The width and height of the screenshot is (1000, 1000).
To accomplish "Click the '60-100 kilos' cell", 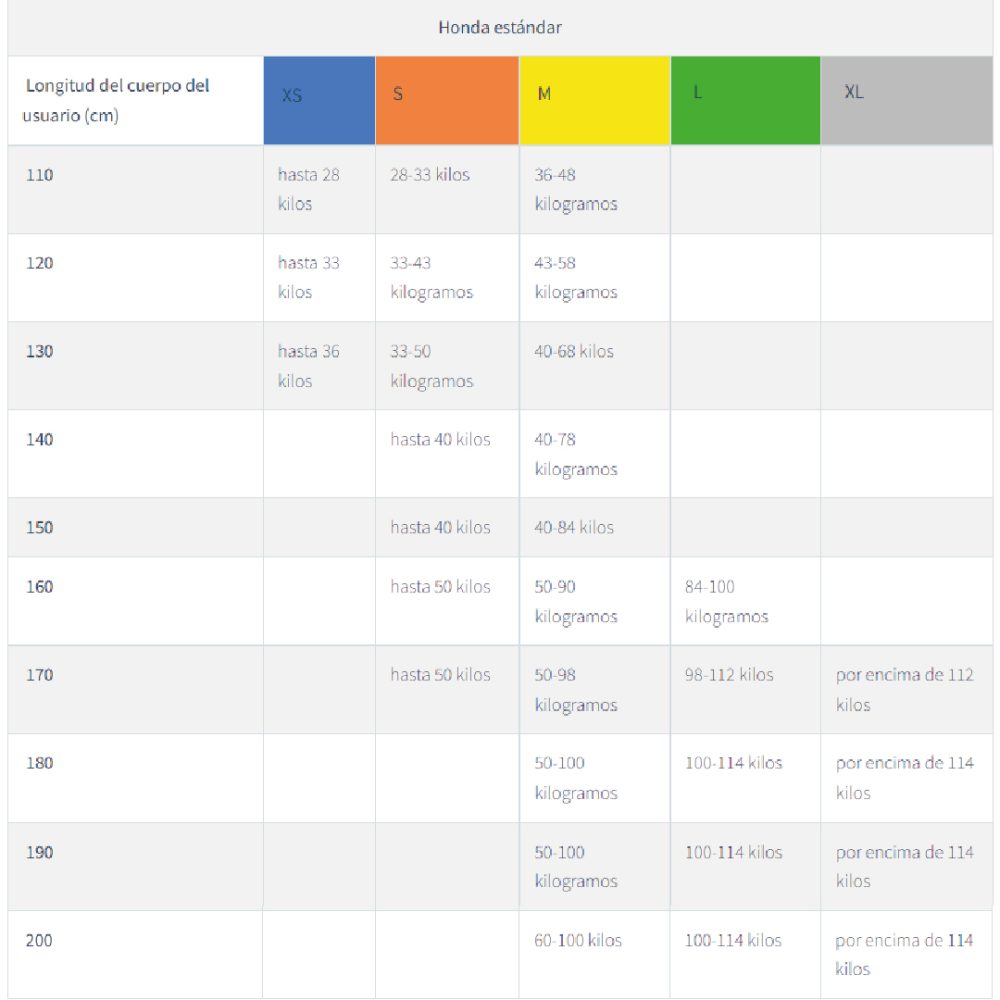I will (x=578, y=940).
